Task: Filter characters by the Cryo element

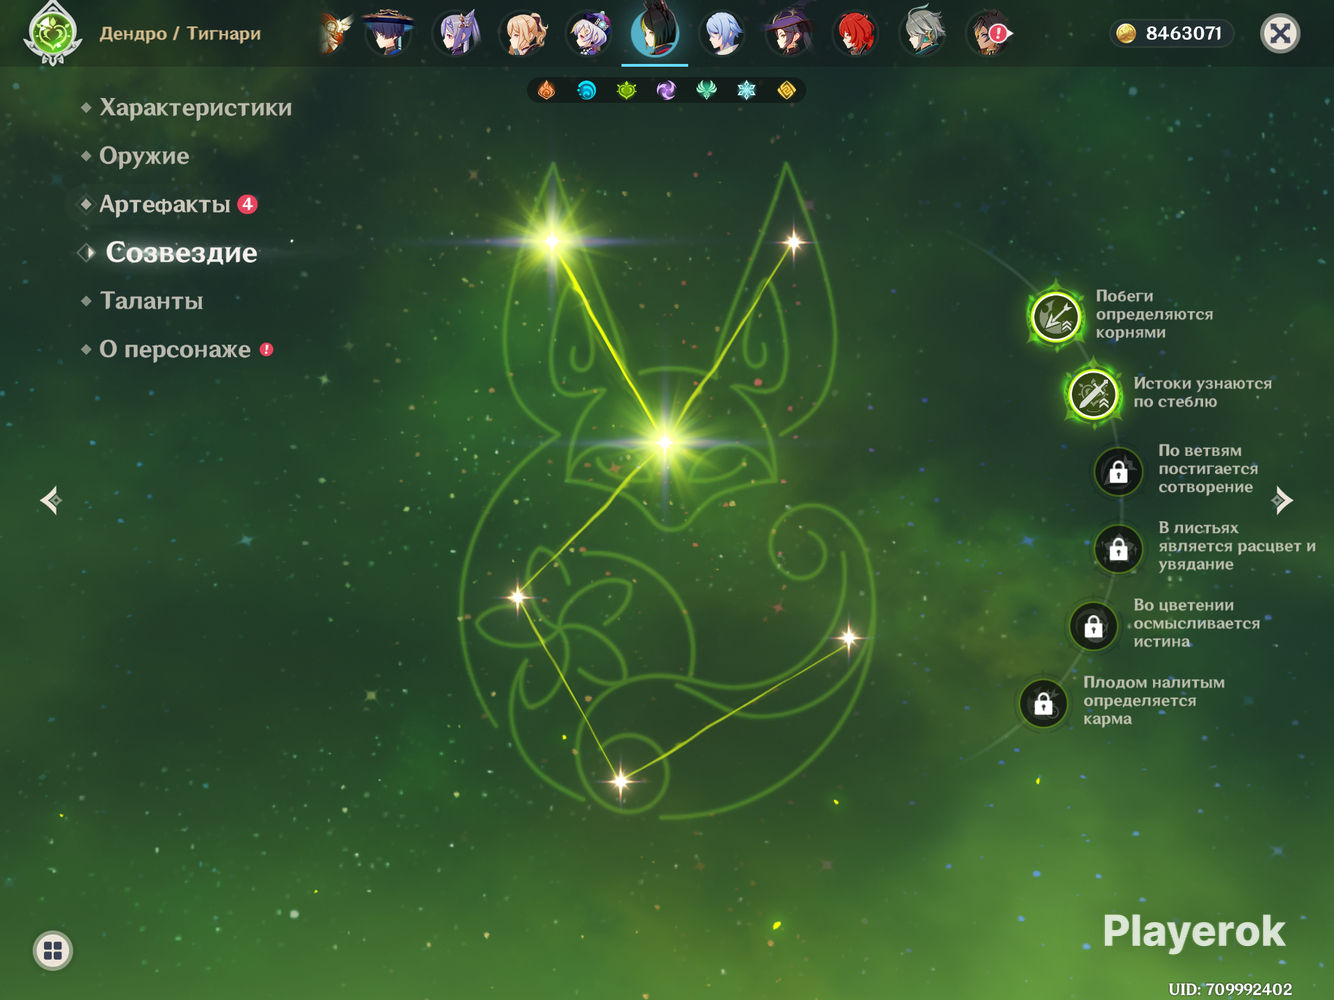Action: [x=747, y=91]
